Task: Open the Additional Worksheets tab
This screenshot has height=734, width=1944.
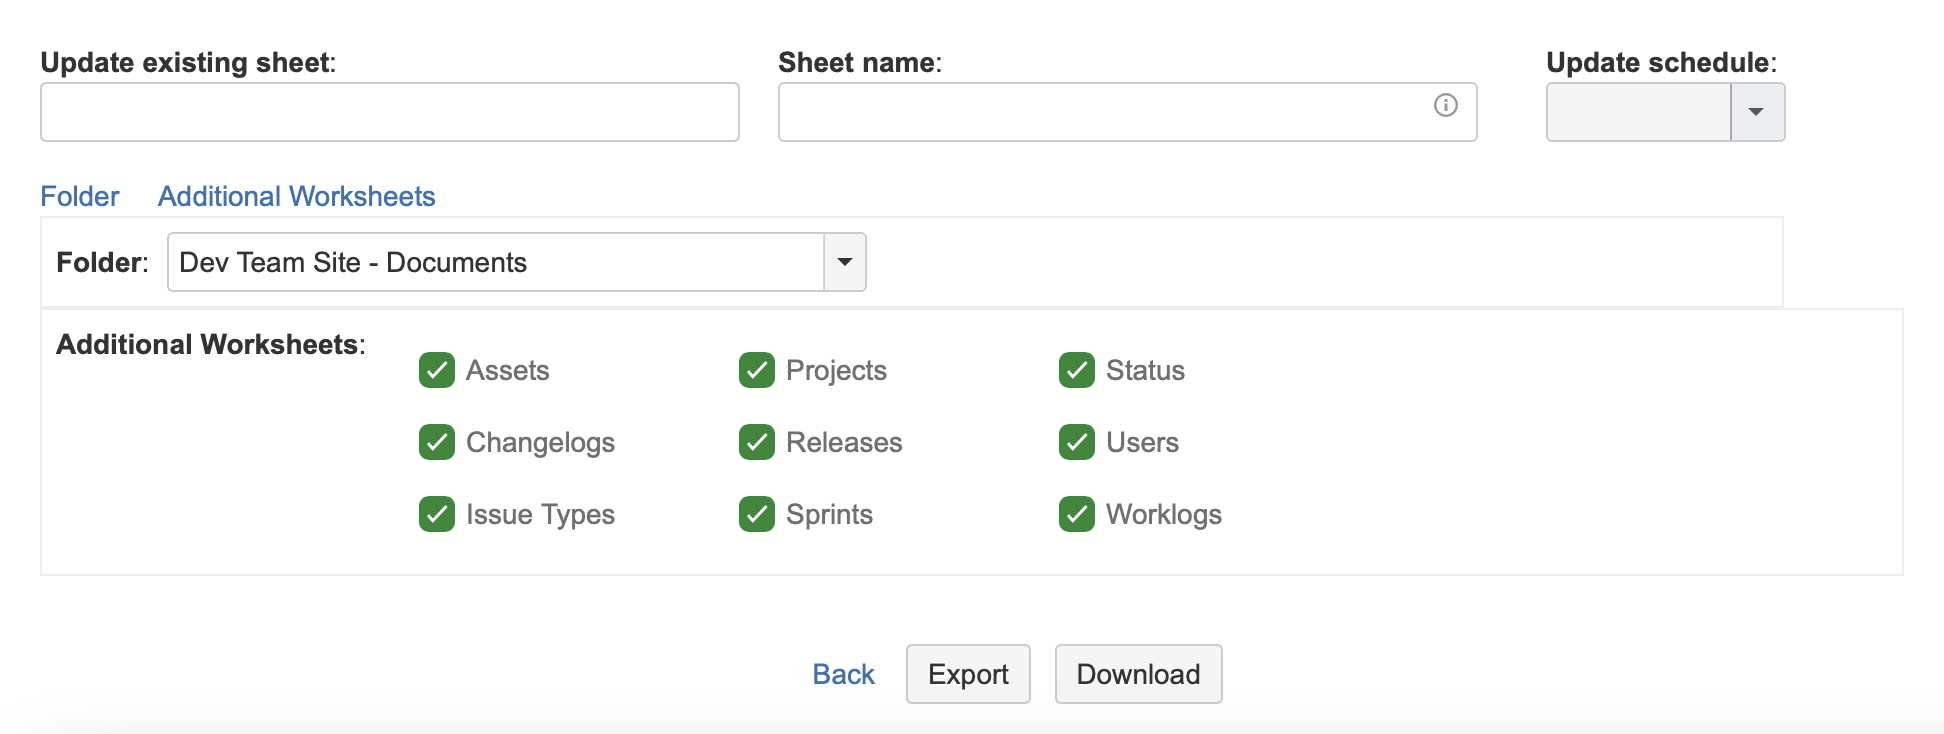Action: 296,196
